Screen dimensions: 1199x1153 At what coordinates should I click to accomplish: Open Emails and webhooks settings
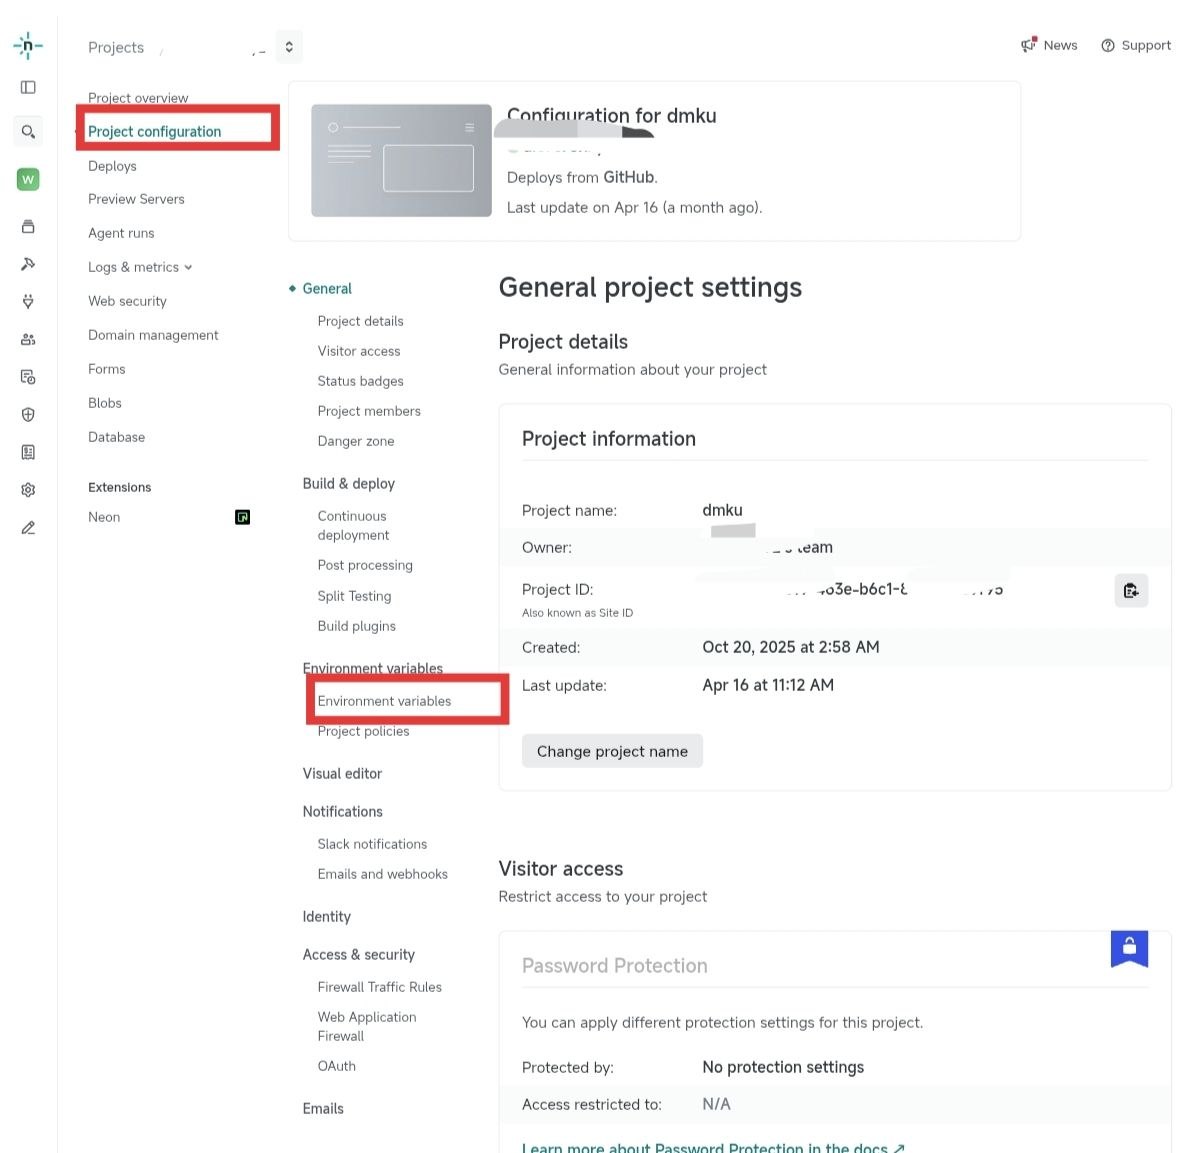pyautogui.click(x=382, y=874)
